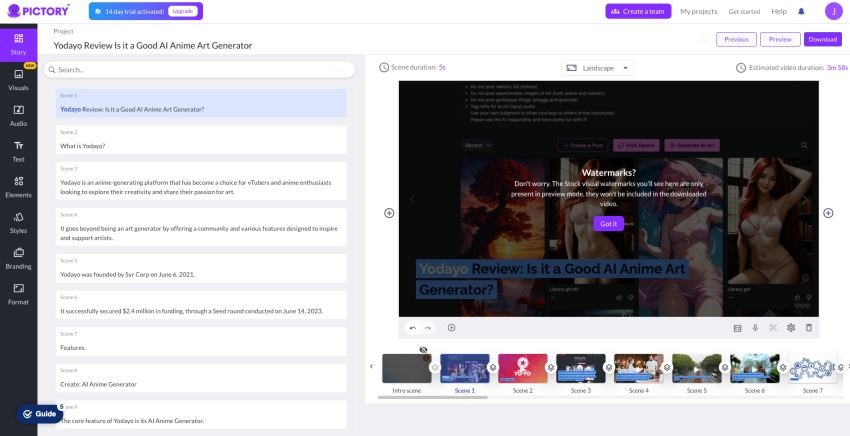The height and width of the screenshot is (436, 850).
Task: Click the scene duration clock icon
Action: (384, 68)
